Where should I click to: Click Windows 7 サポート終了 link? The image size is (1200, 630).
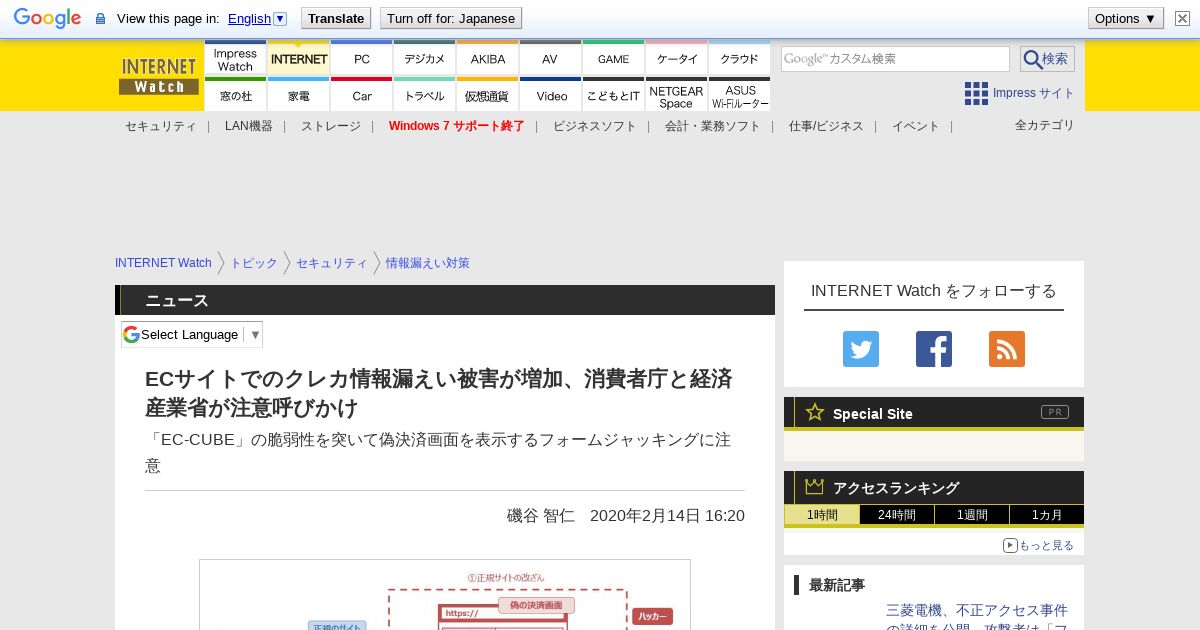457,126
